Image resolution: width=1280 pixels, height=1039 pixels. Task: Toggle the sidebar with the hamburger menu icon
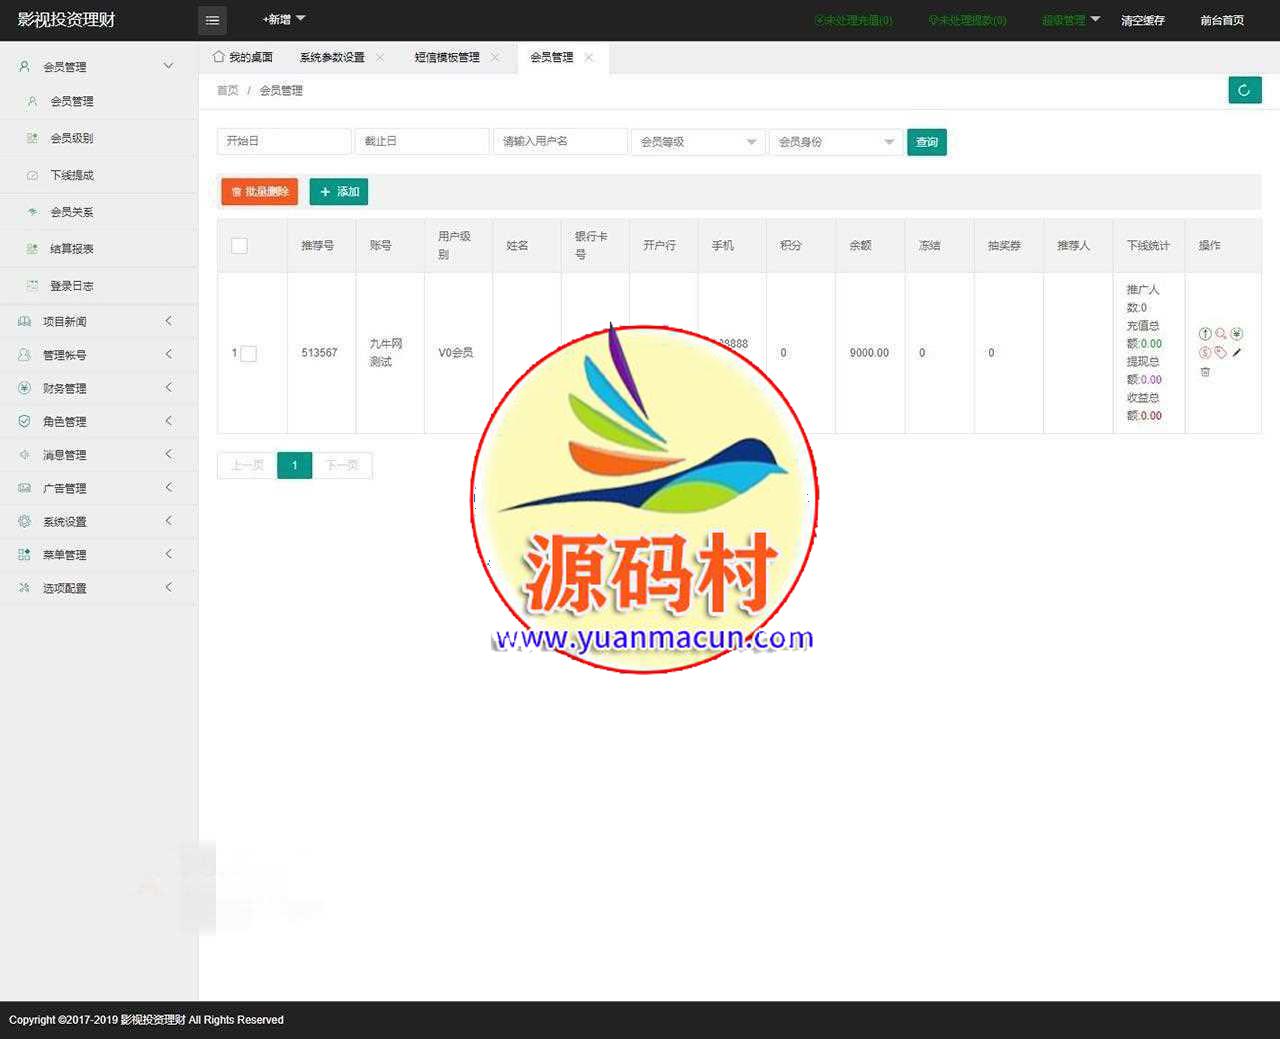pyautogui.click(x=212, y=20)
